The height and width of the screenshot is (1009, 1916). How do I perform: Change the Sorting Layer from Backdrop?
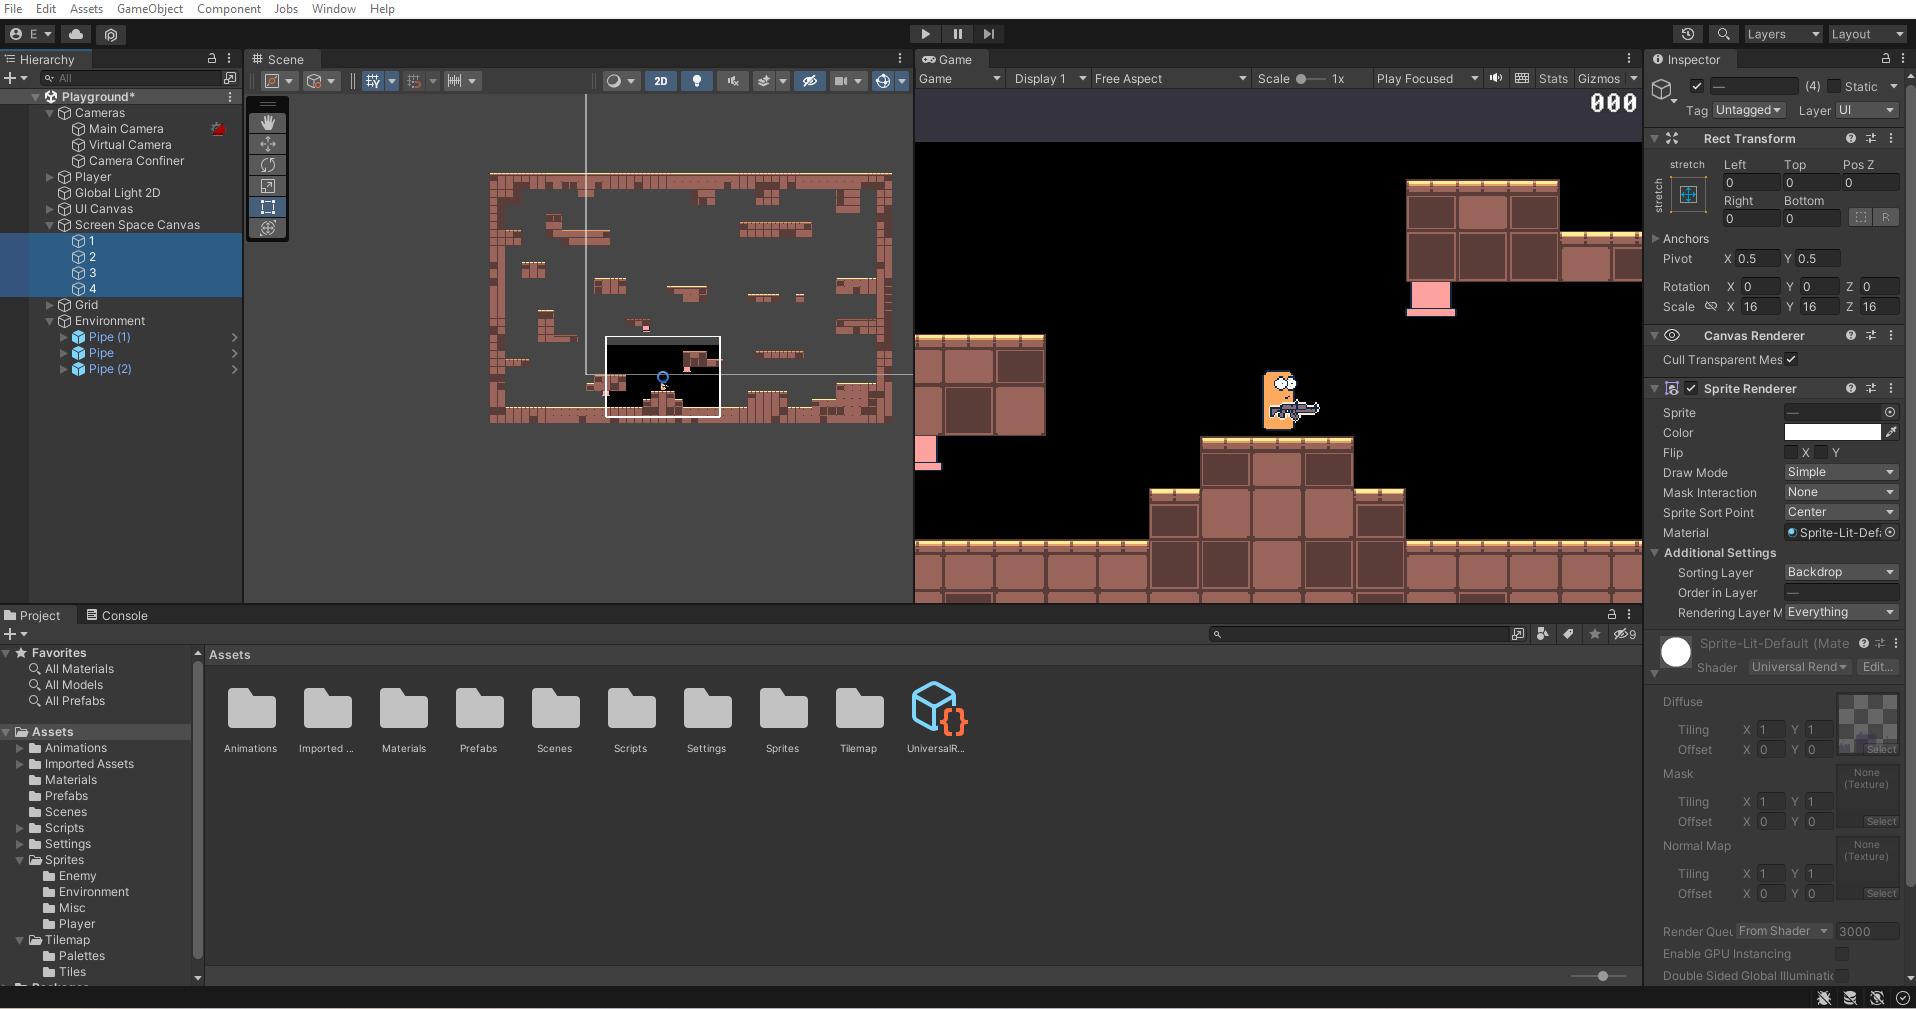click(1839, 572)
